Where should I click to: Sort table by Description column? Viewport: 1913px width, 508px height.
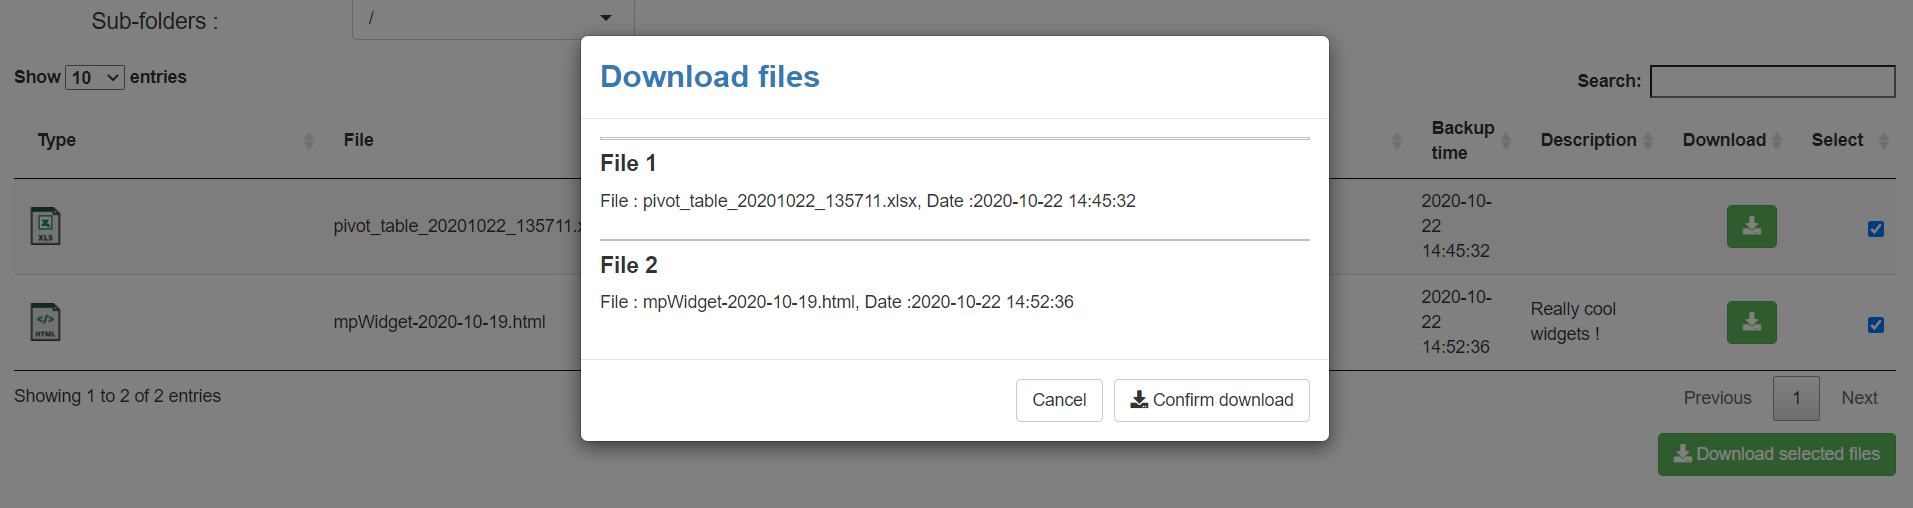1648,141
